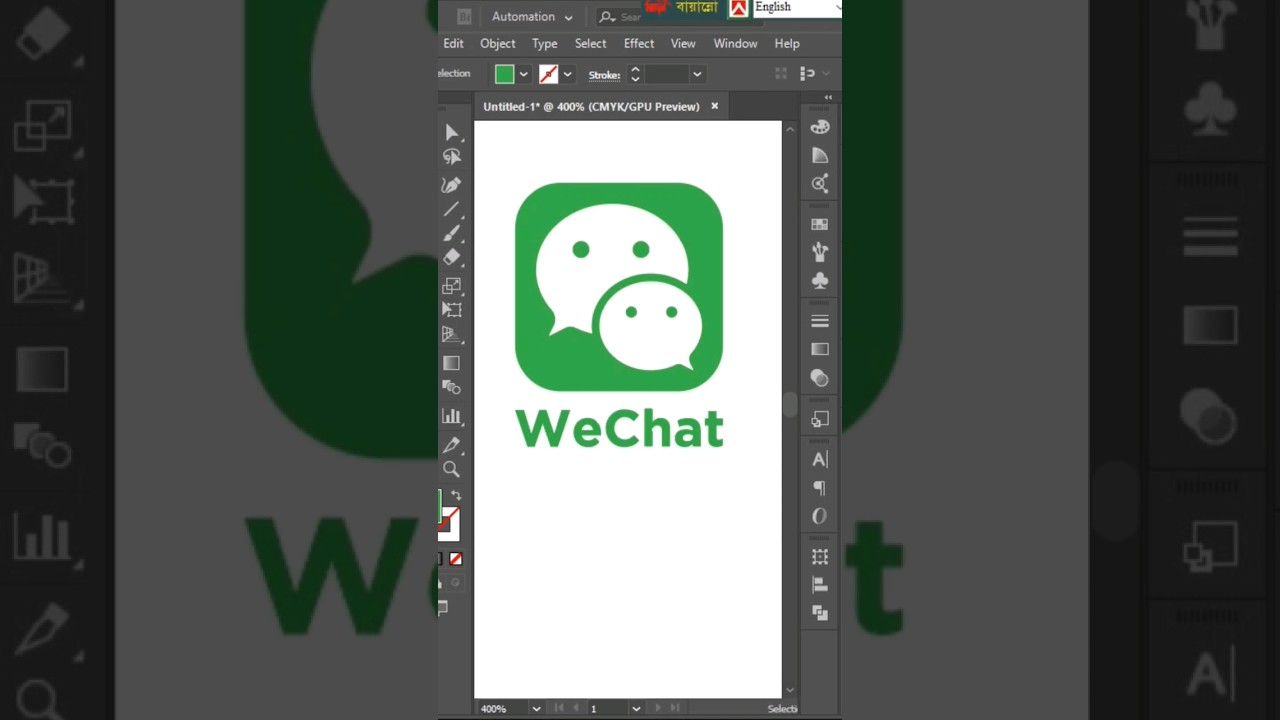Click the search field in top bar
This screenshot has width=1280, height=720.
pos(620,17)
